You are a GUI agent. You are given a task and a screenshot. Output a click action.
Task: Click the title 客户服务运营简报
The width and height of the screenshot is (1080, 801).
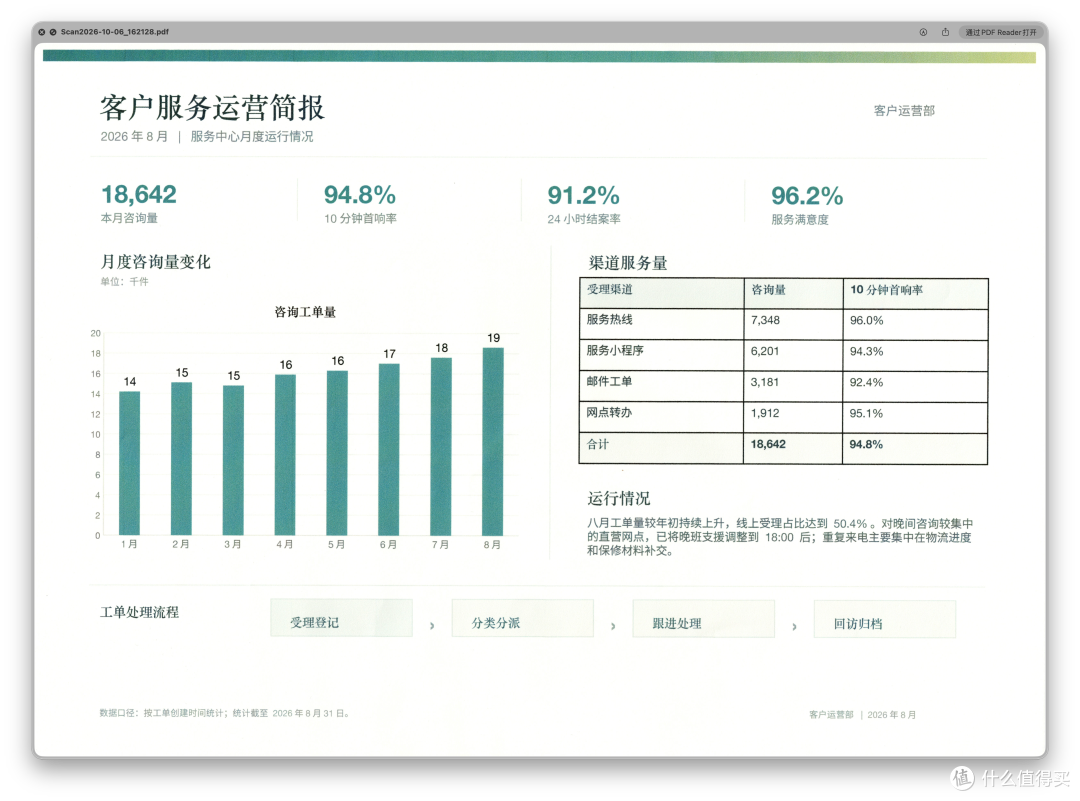coord(212,108)
